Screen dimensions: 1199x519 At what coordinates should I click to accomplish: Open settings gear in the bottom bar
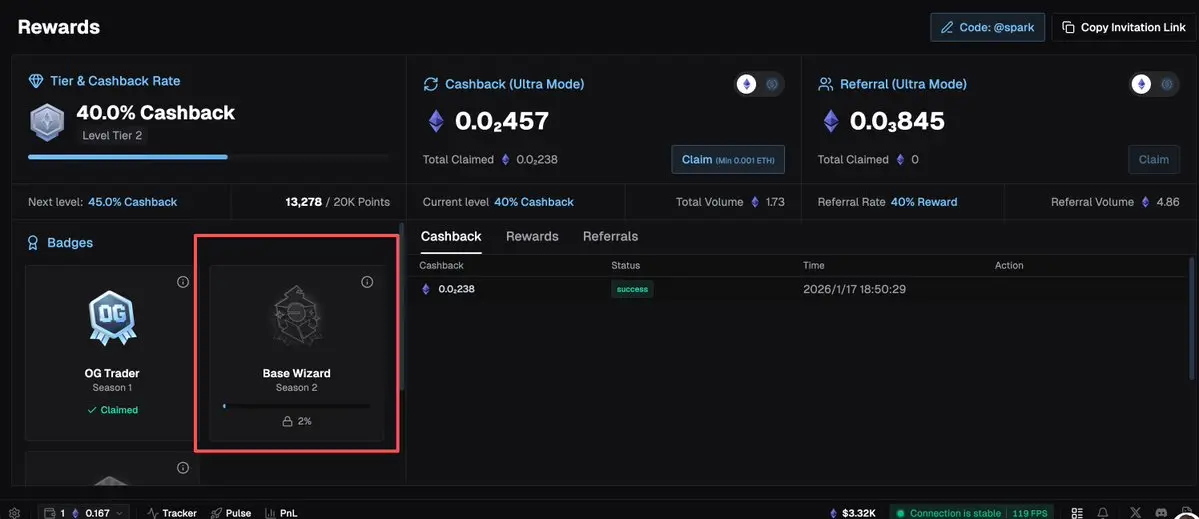14,513
